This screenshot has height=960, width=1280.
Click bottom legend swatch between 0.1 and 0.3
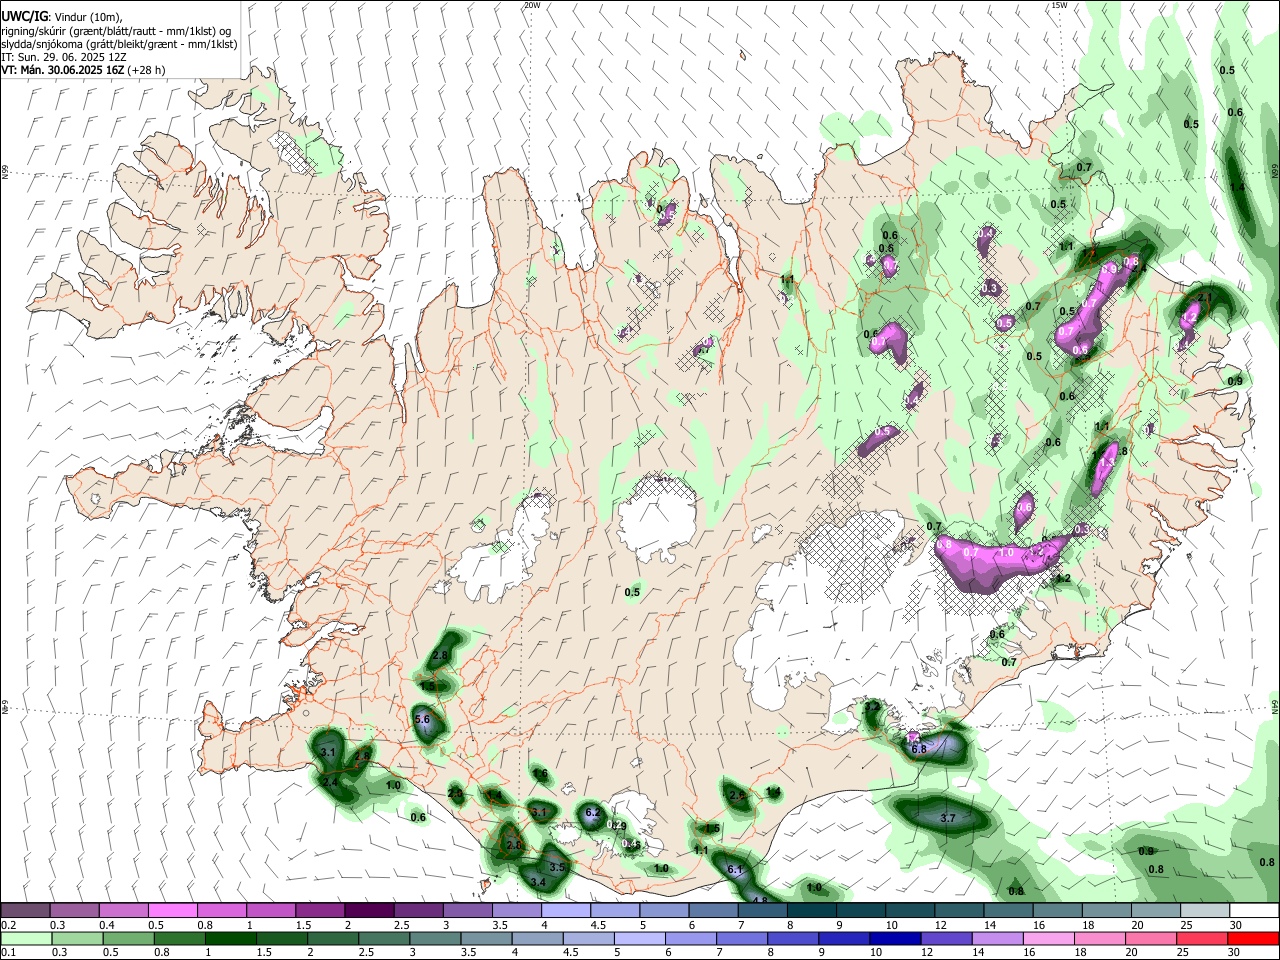[x=25, y=938]
